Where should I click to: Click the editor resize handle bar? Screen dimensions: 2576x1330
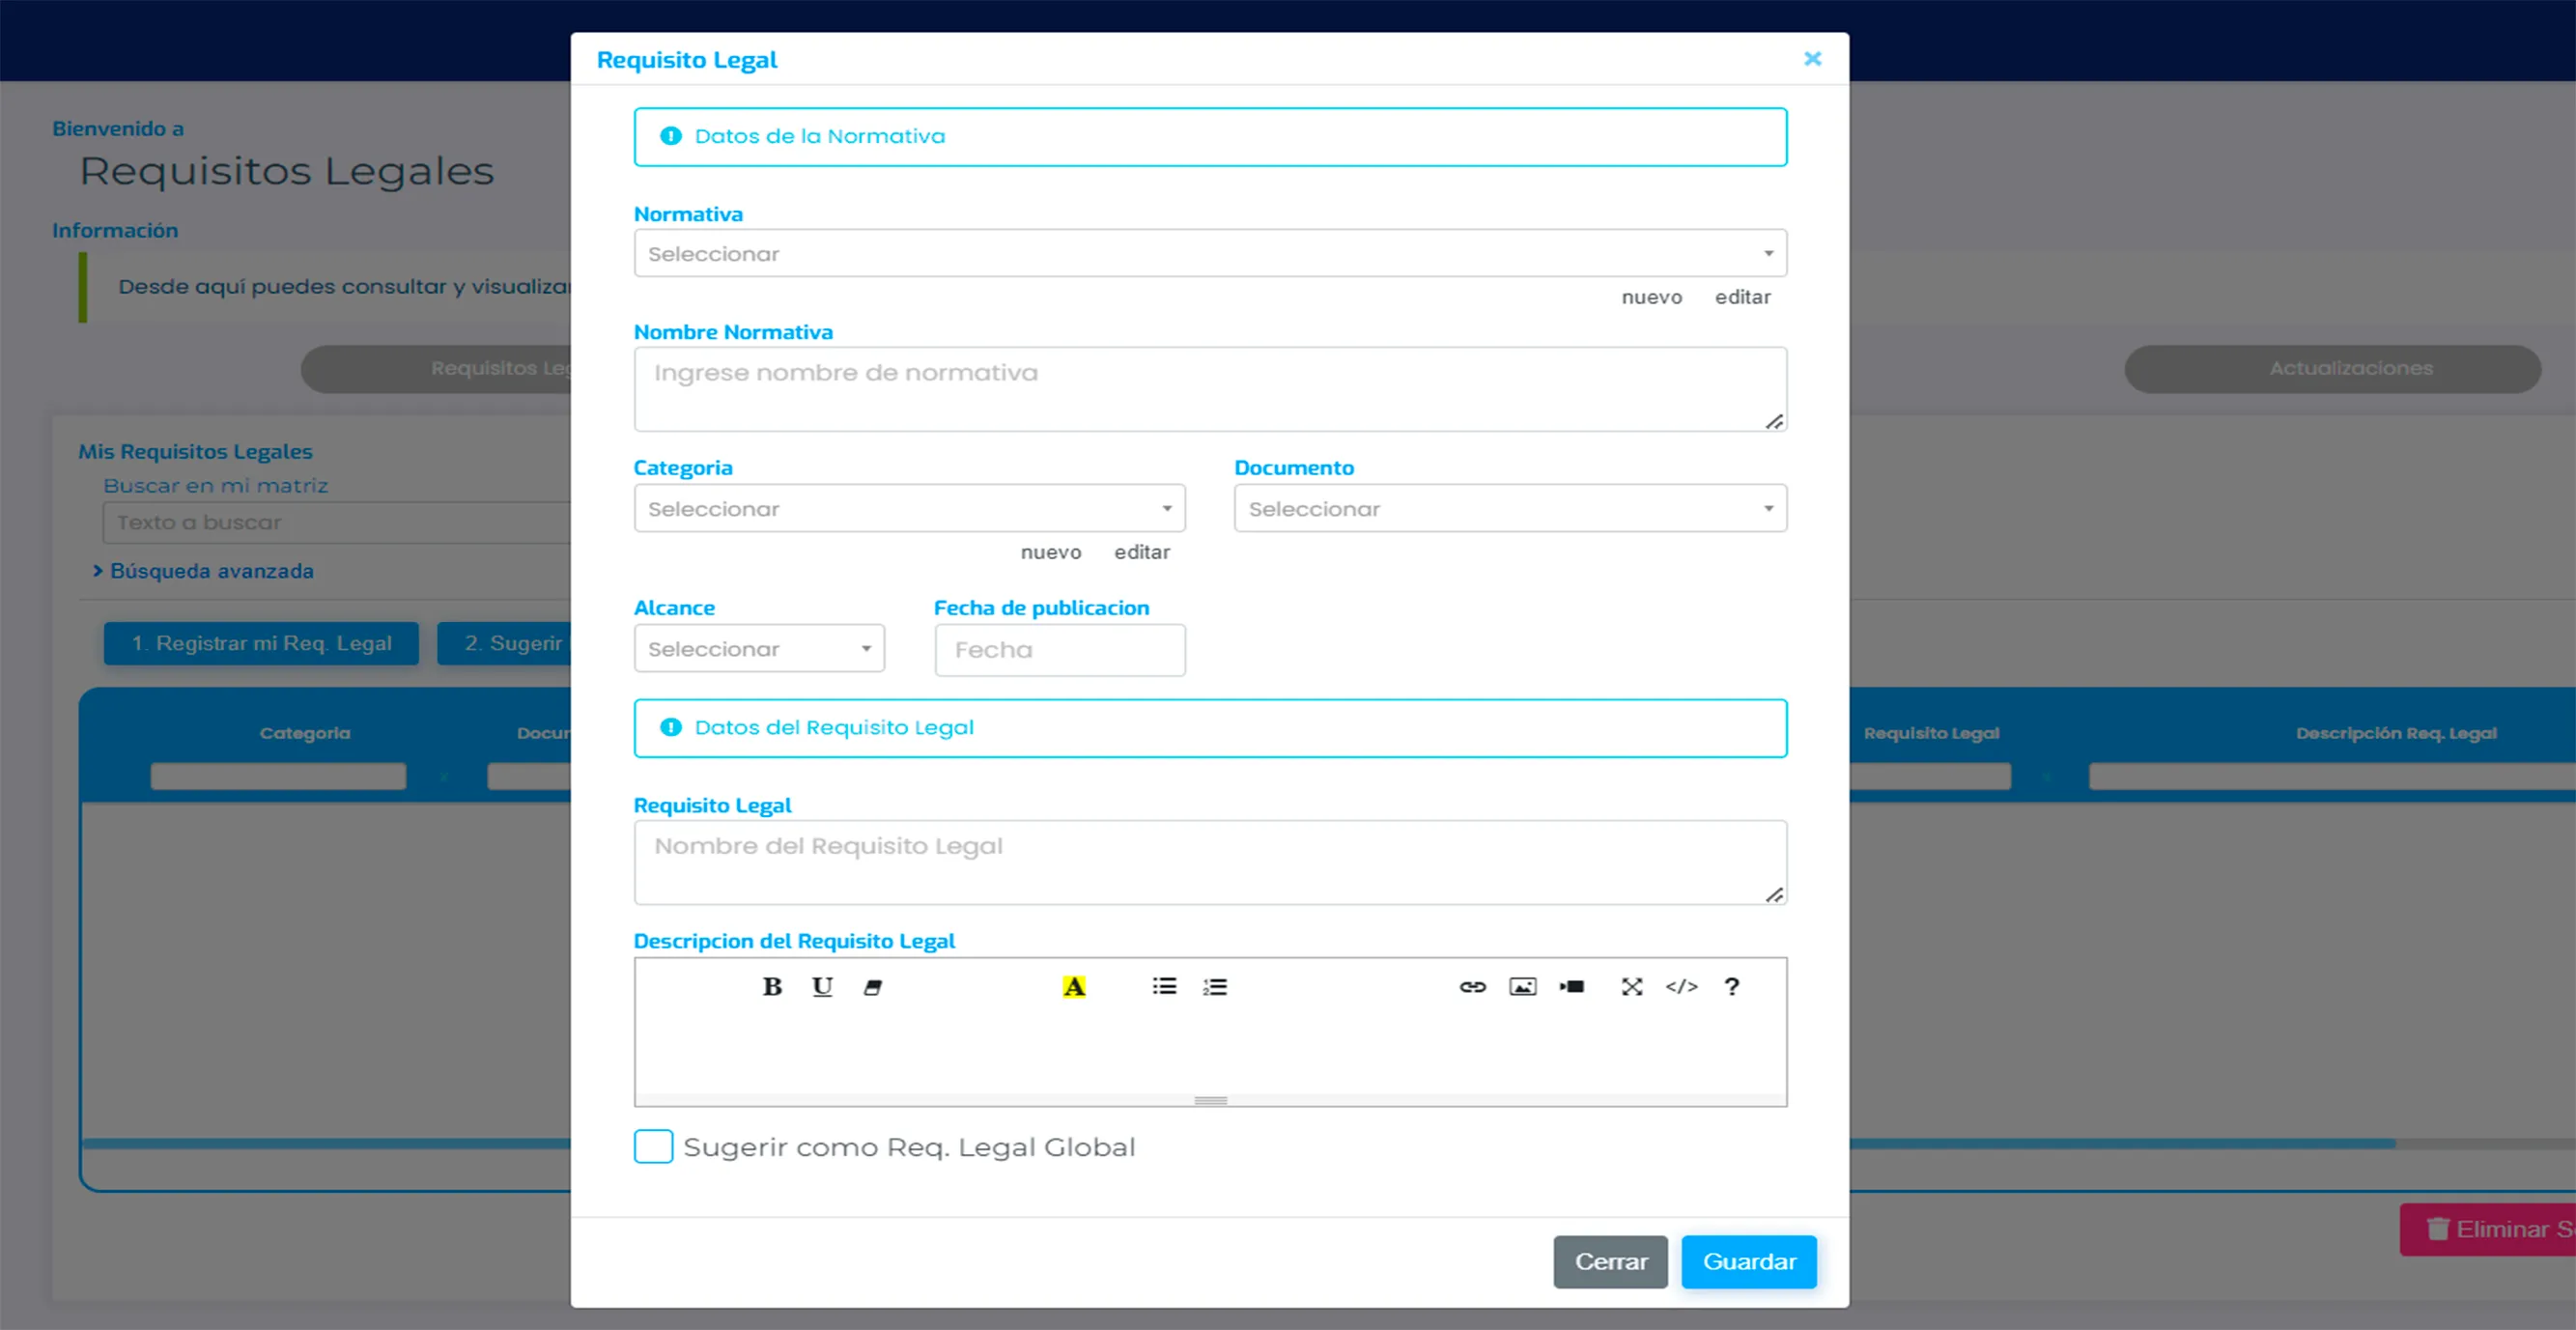(x=1210, y=1100)
